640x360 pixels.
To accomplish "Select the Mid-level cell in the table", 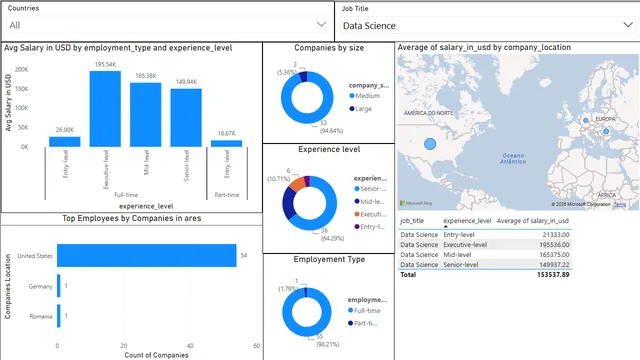I will 457,255.
